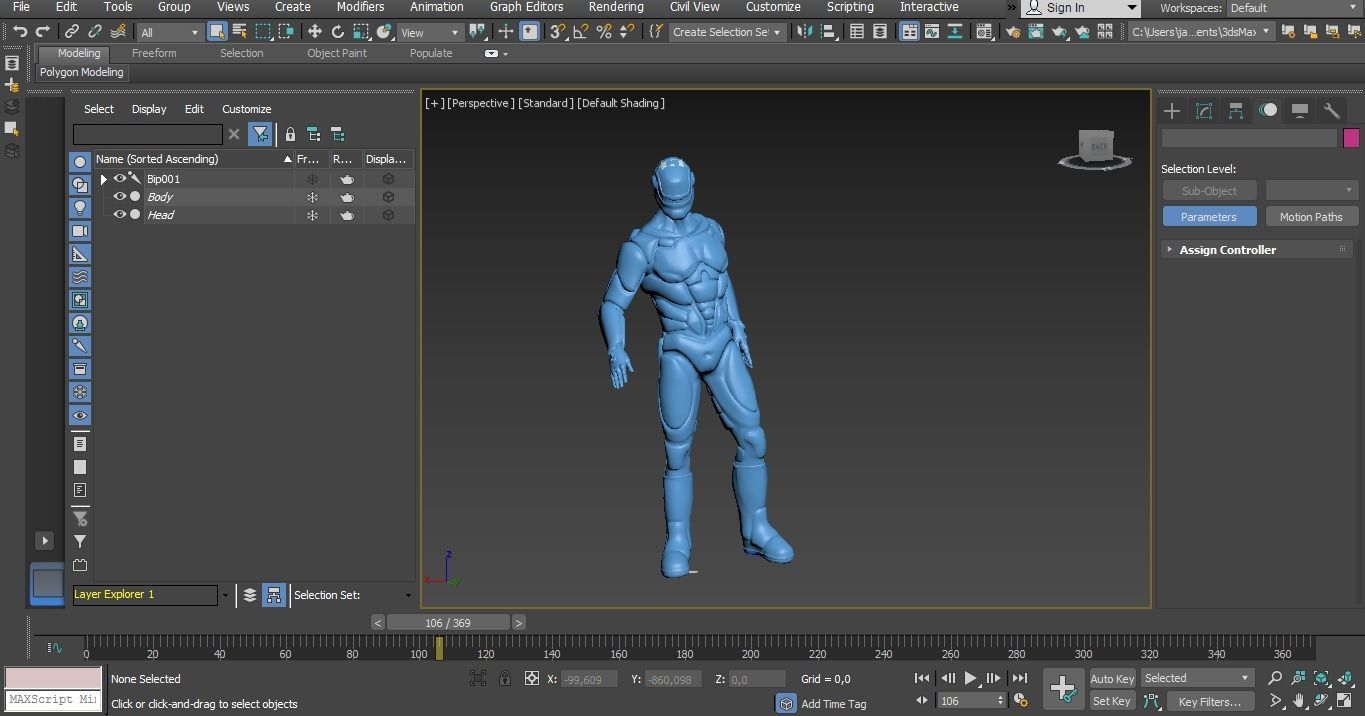
Task: Open the Layer Explorer 1 dropdown arrow
Action: click(225, 595)
